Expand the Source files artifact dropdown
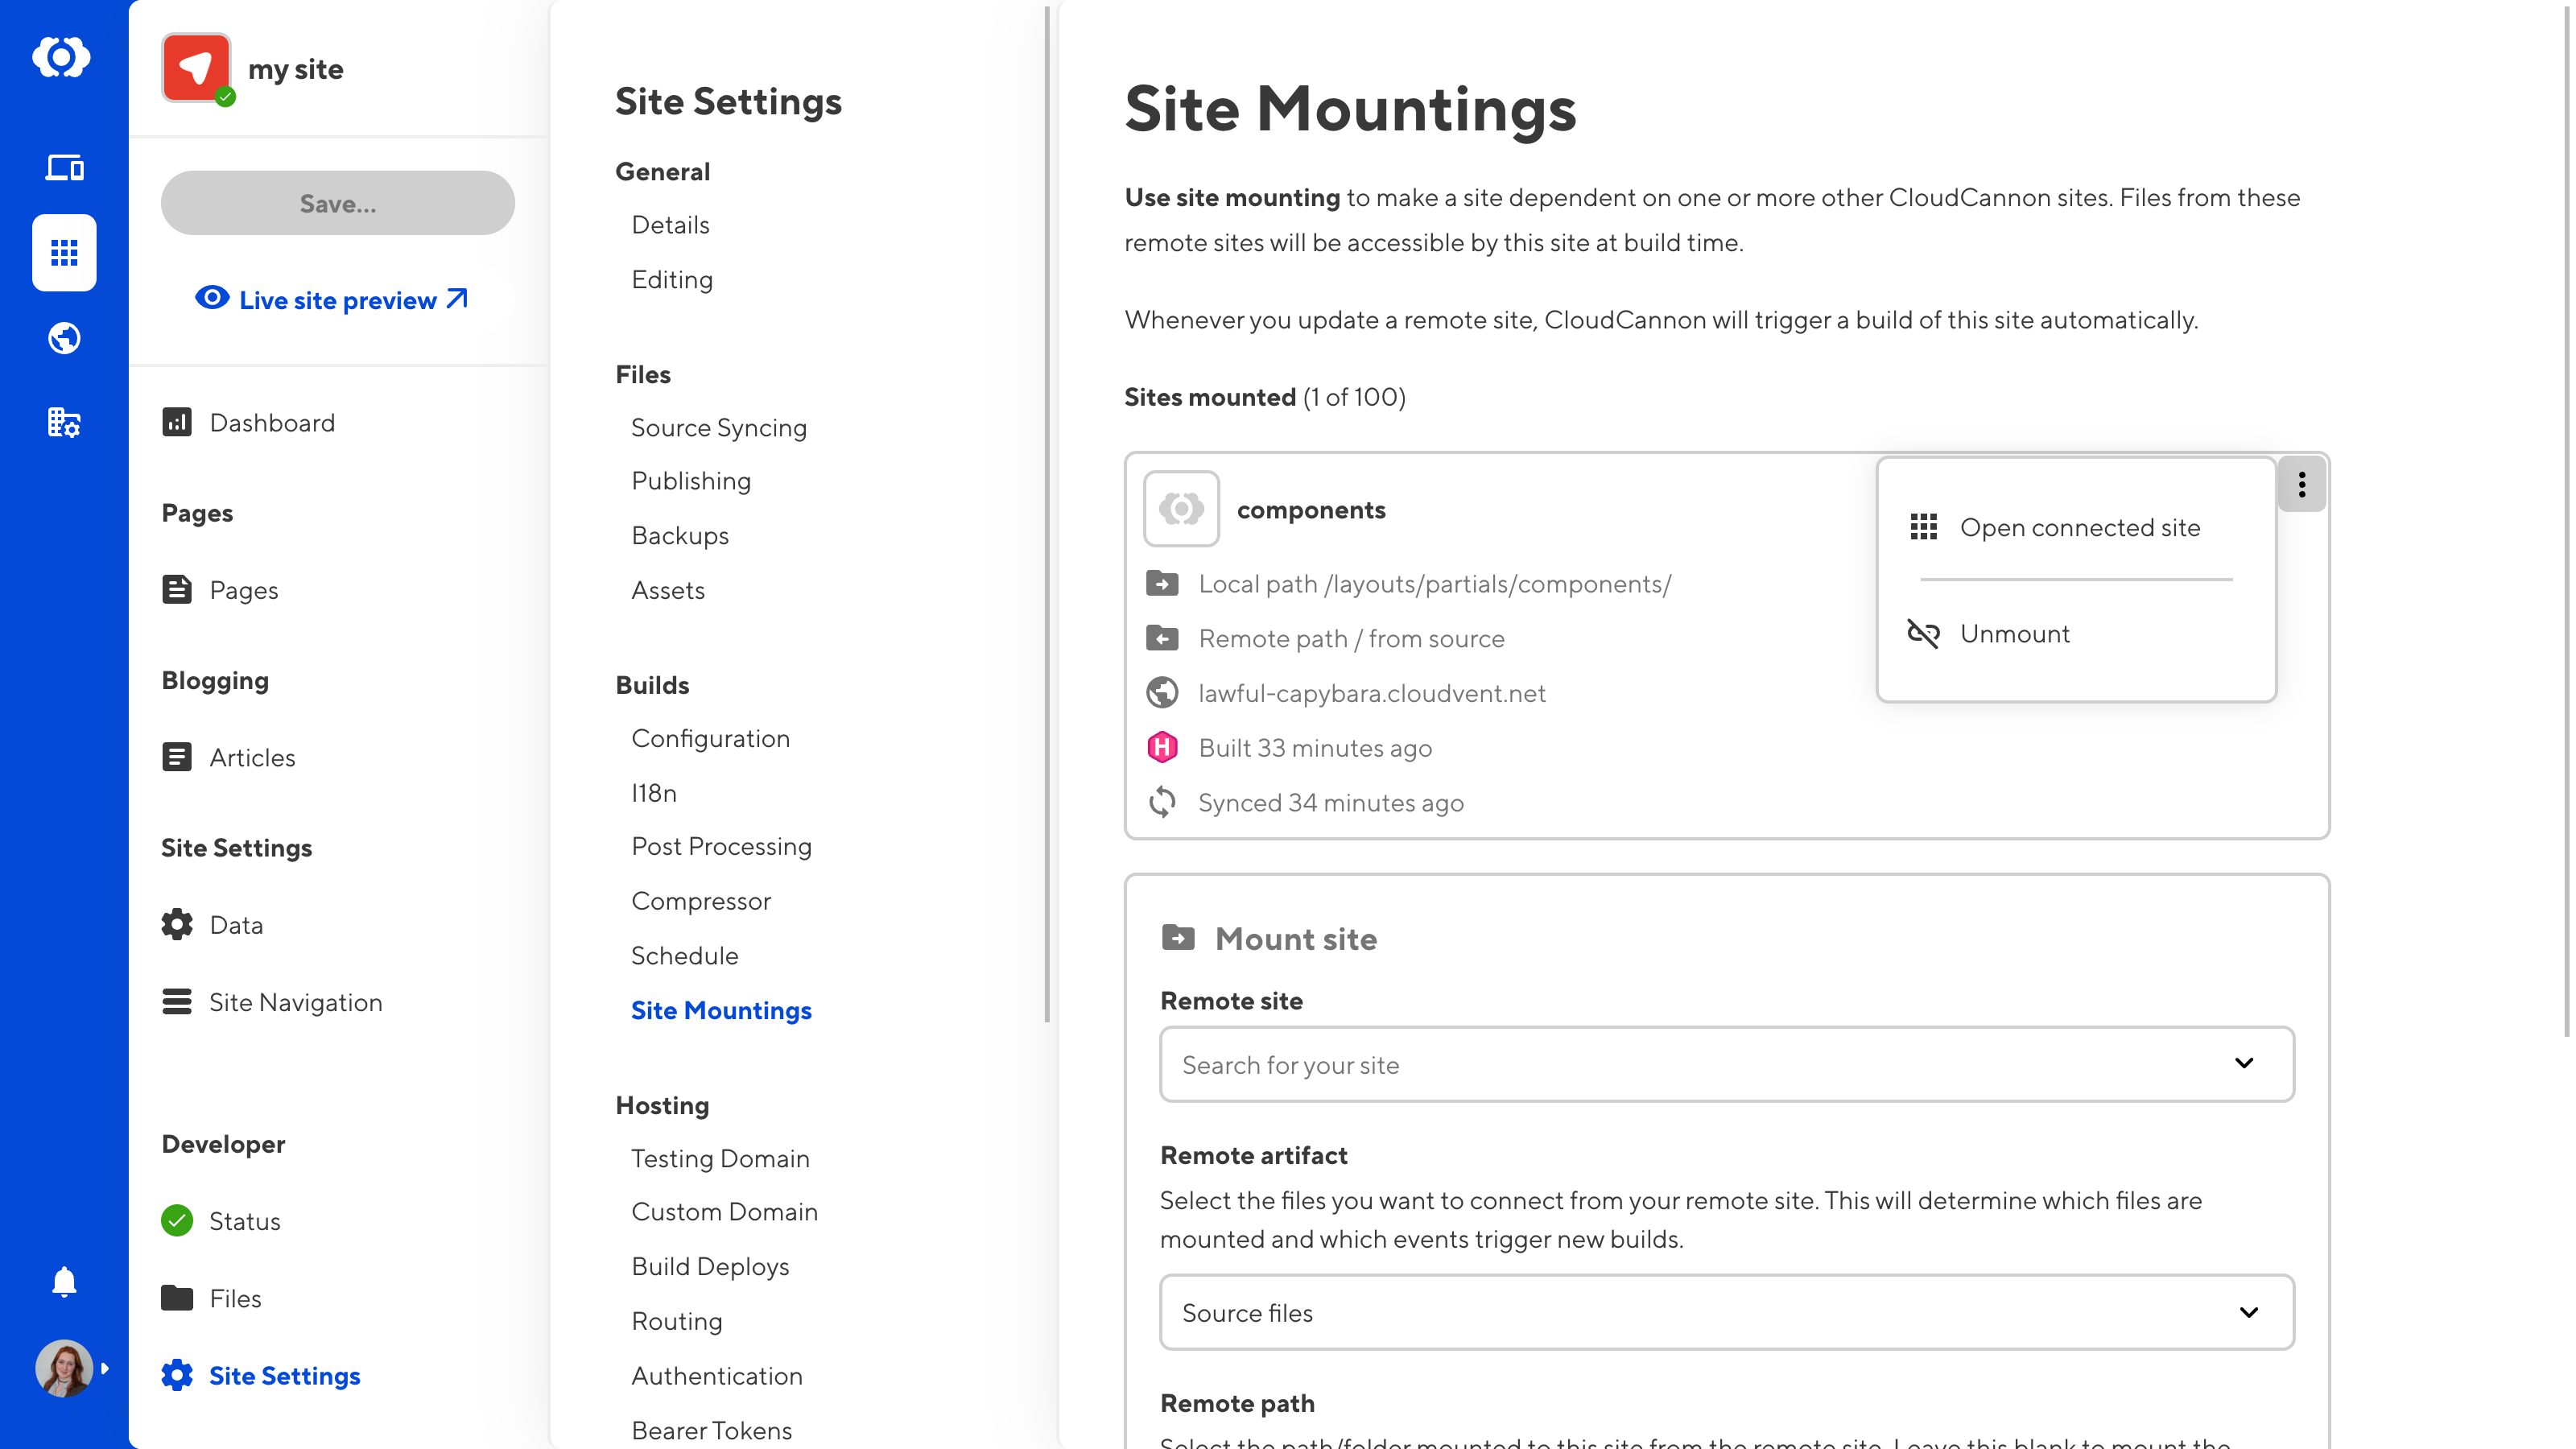Image resolution: width=2576 pixels, height=1449 pixels. point(1726,1312)
